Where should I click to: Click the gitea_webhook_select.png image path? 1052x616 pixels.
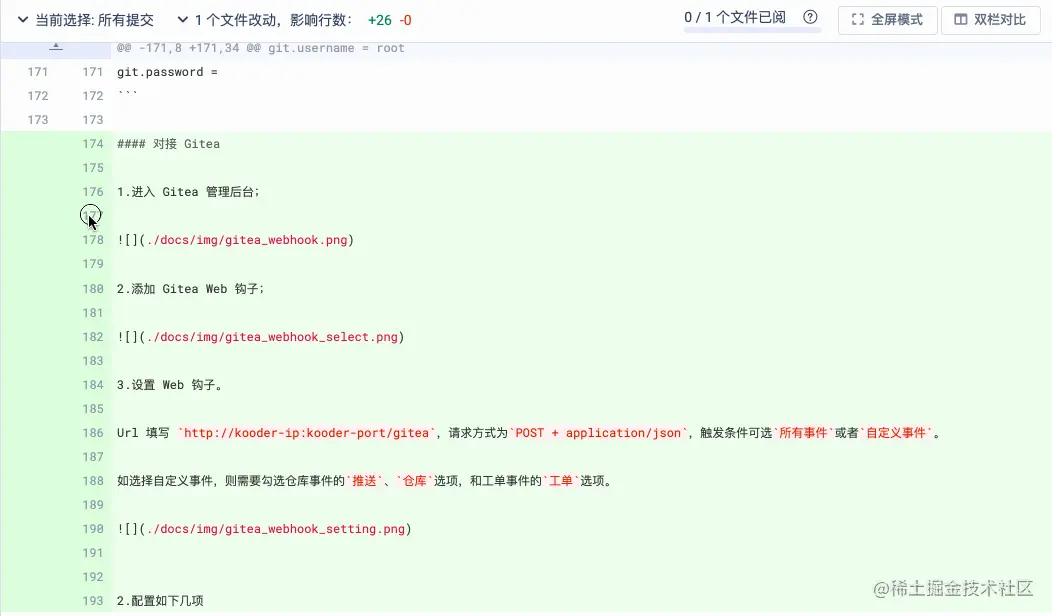(272, 337)
